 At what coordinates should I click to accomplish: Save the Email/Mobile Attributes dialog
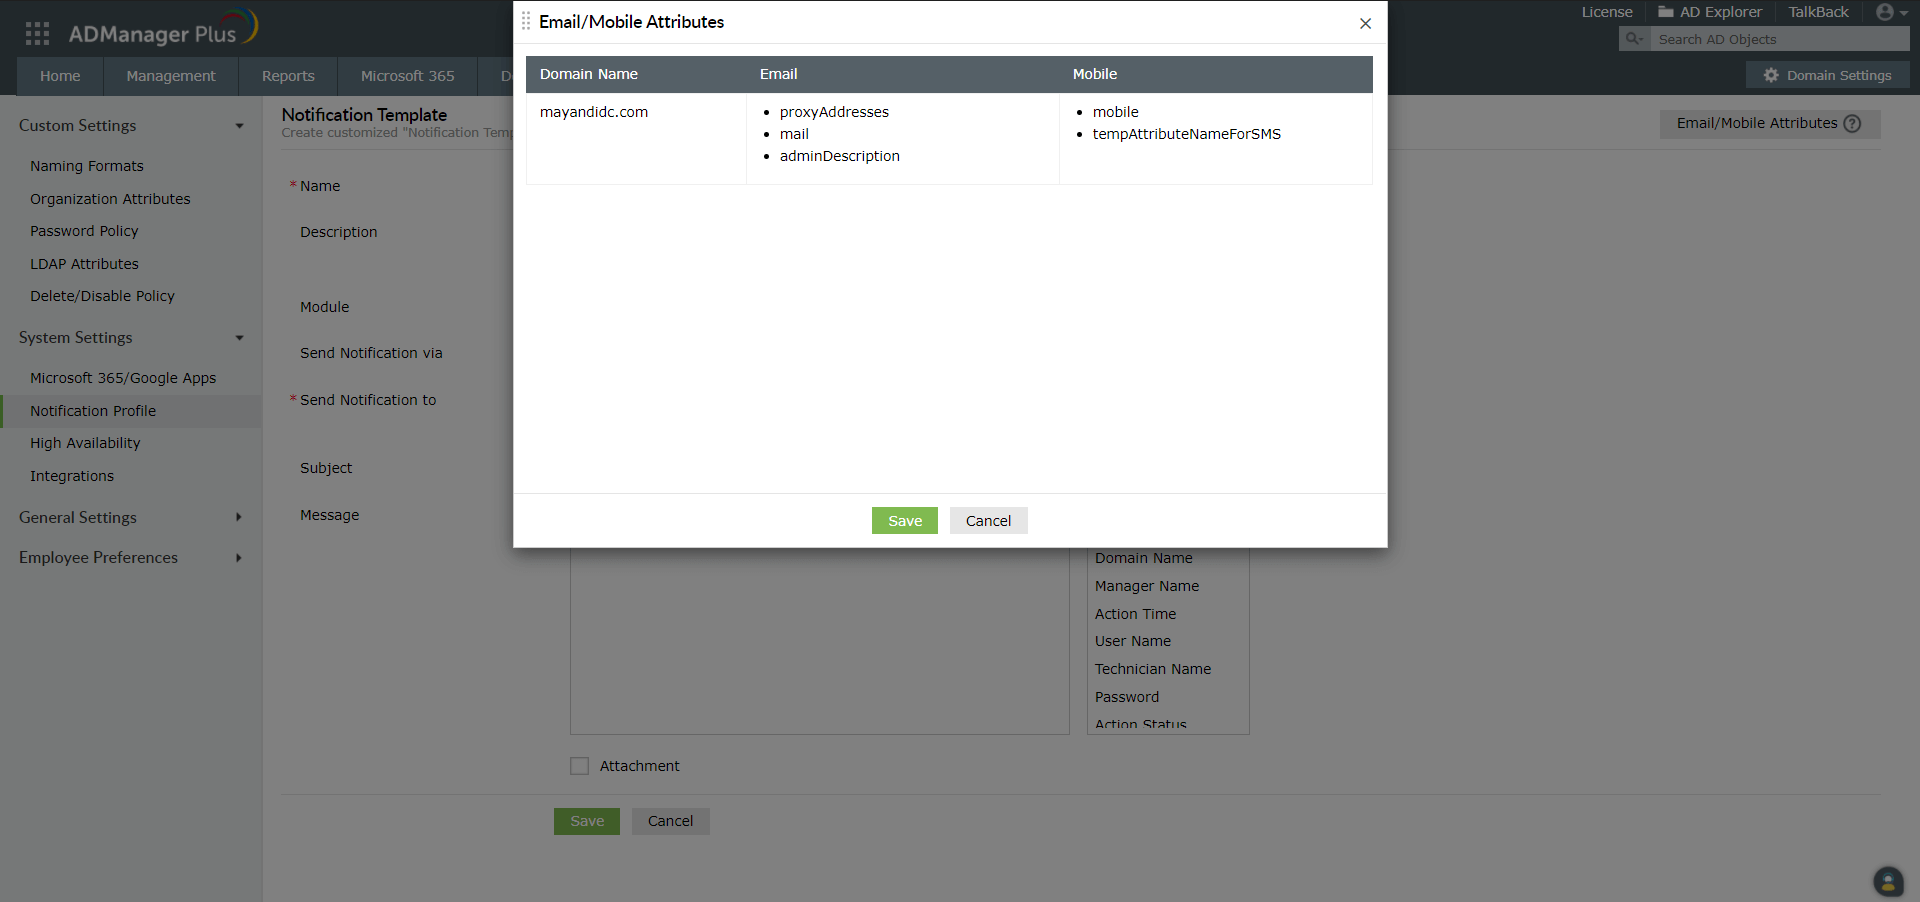point(903,520)
